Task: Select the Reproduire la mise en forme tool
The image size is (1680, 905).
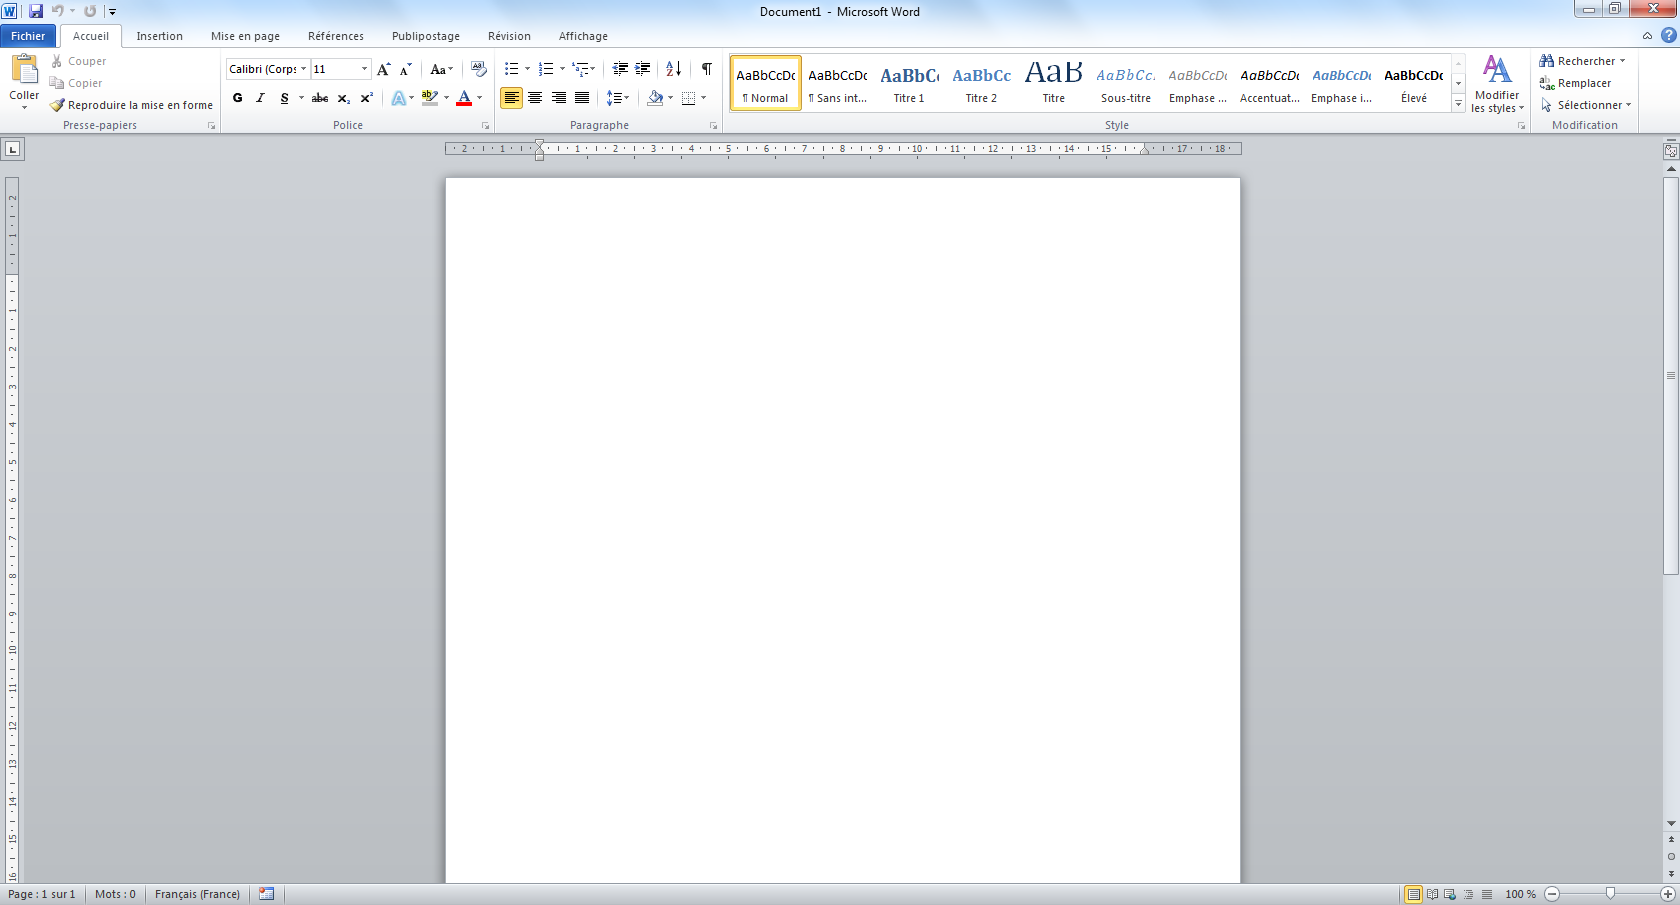Action: click(x=132, y=105)
